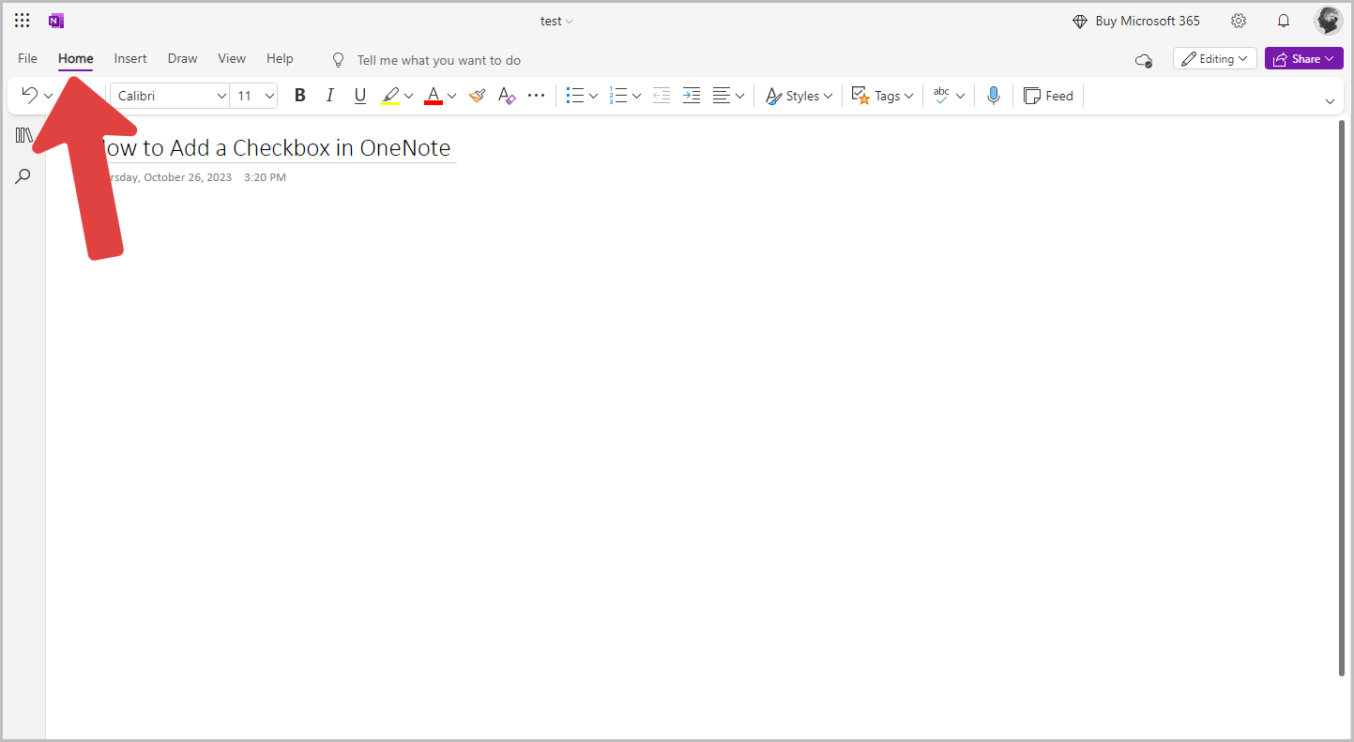The image size is (1354, 742).
Task: Switch to the View tab
Action: [x=232, y=59]
